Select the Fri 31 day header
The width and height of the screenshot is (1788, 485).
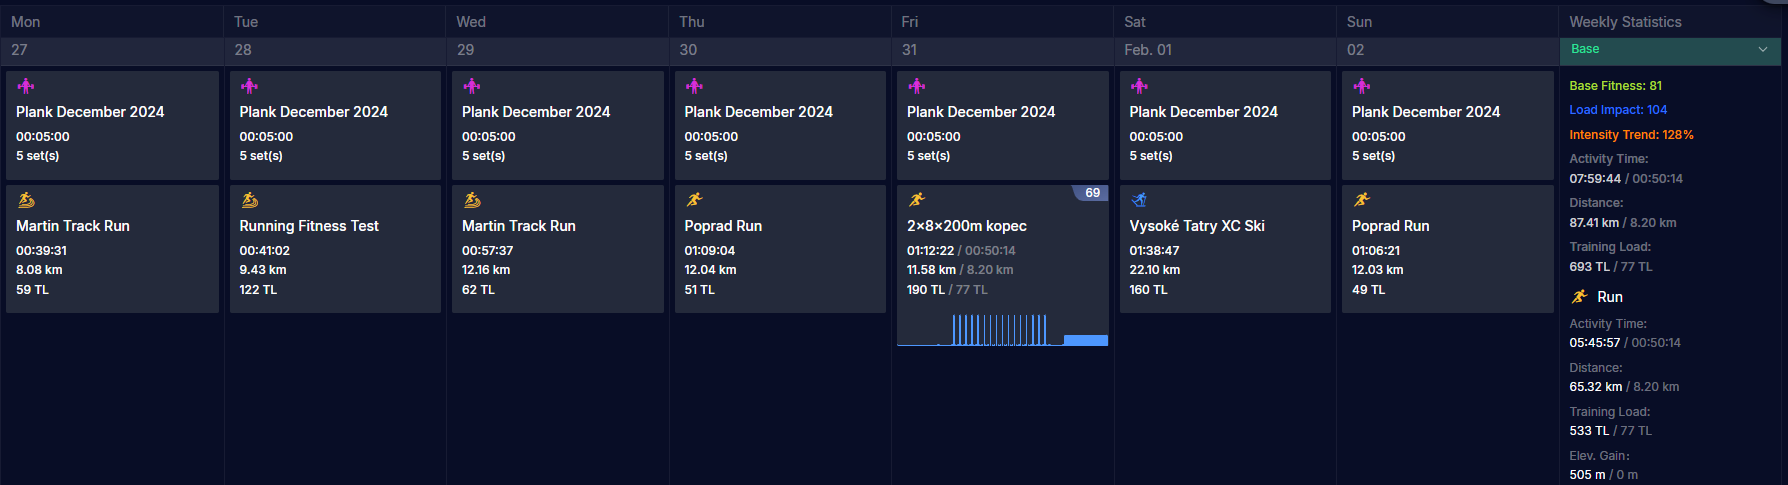point(1002,36)
